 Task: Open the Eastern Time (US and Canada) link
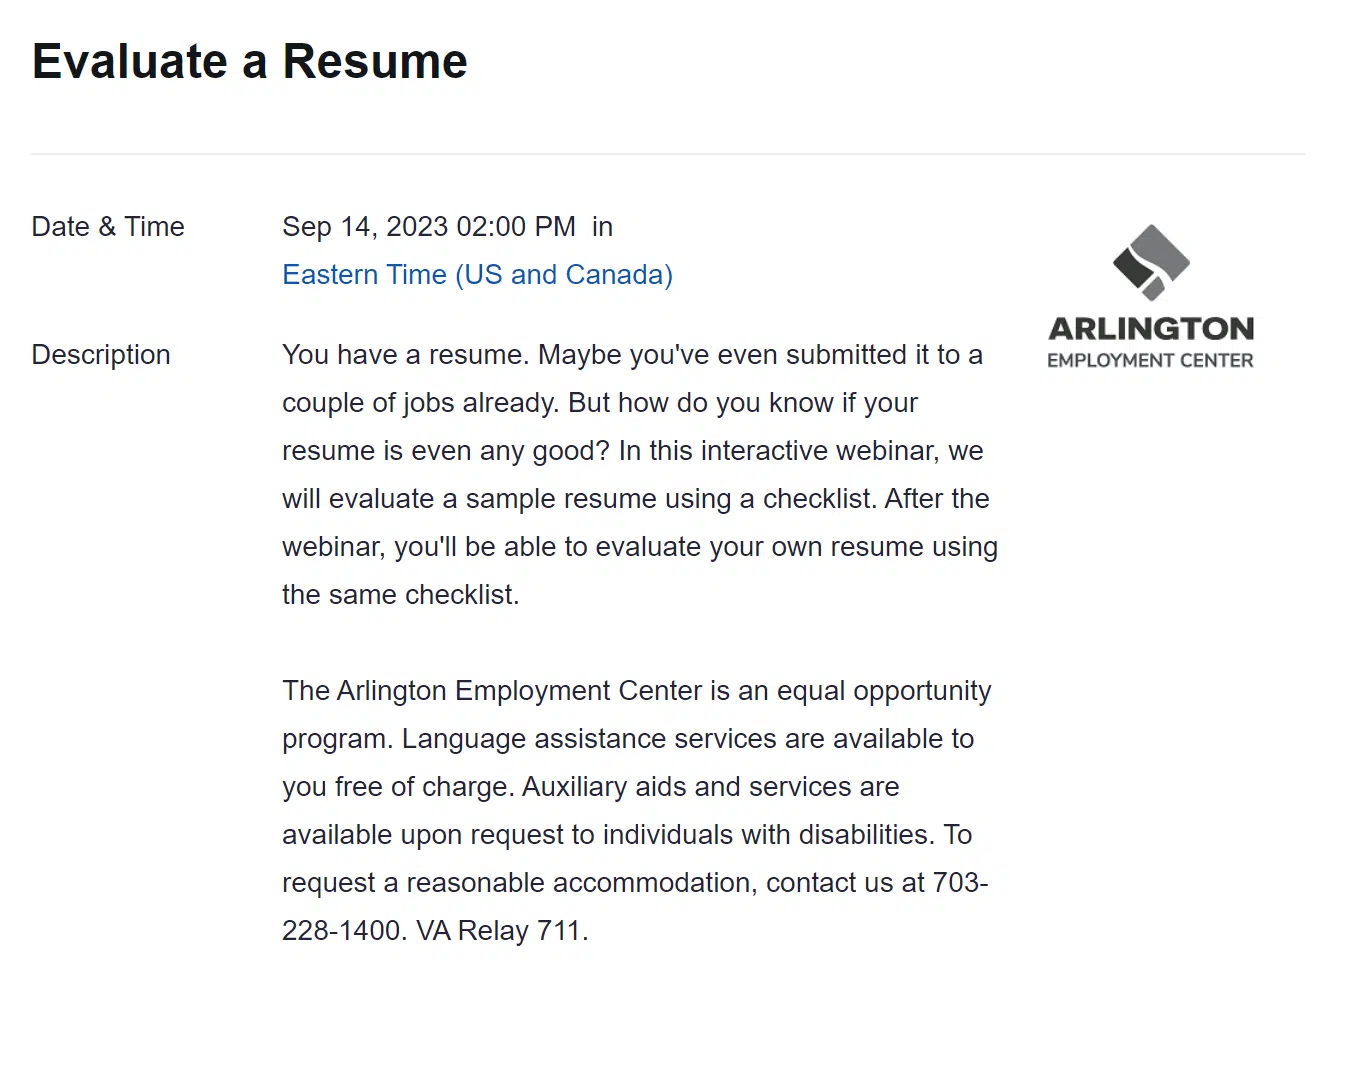point(477,275)
